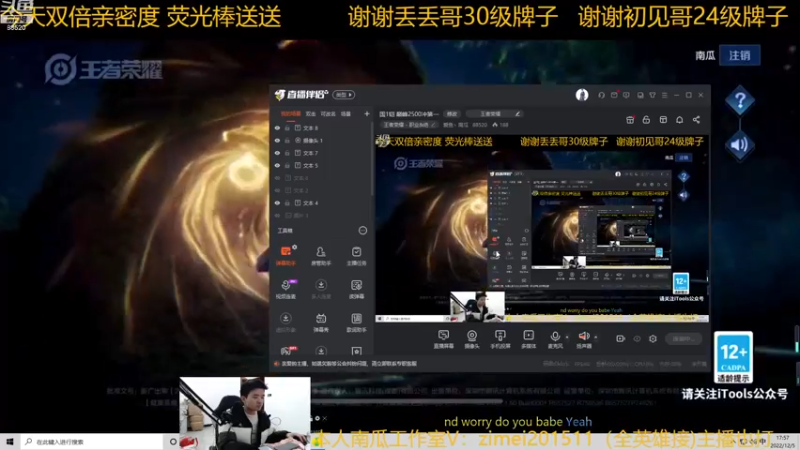The height and width of the screenshot is (450, 800).
Task: Expand the speaker options arrow
Action: tap(596, 337)
